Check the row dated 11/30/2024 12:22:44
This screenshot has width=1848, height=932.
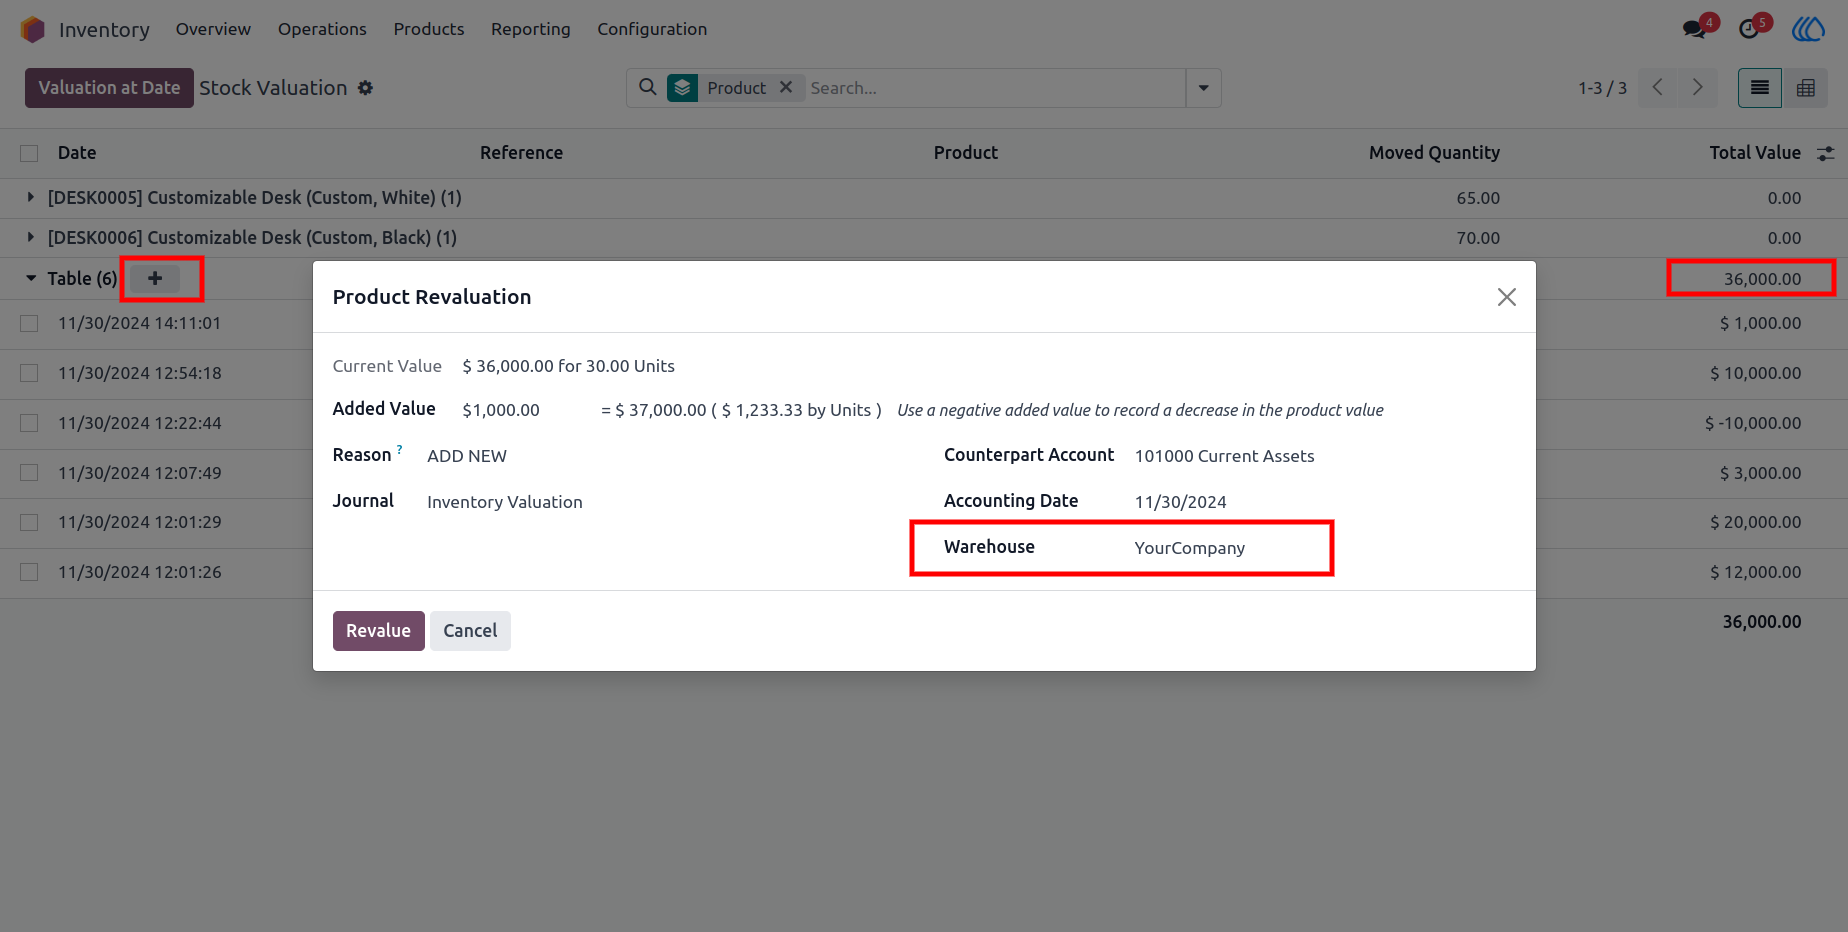pos(29,423)
